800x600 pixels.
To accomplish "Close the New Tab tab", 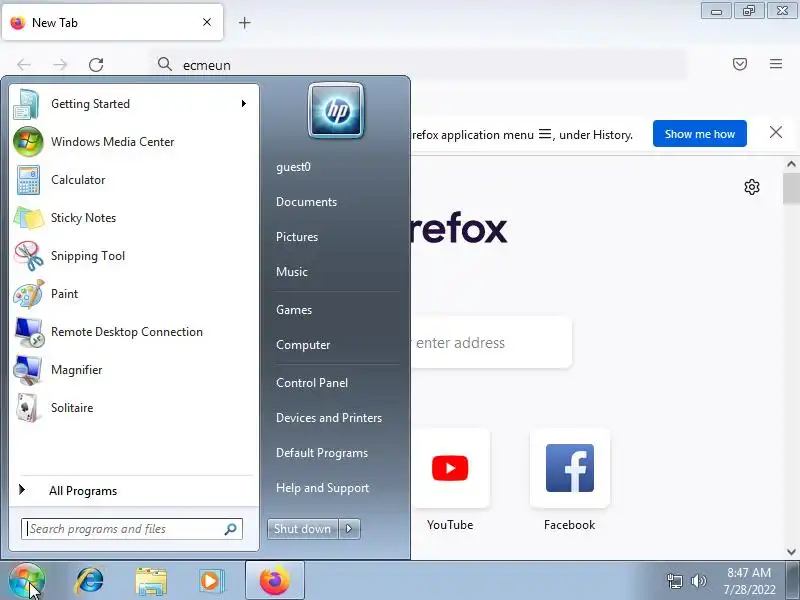I will coord(207,22).
